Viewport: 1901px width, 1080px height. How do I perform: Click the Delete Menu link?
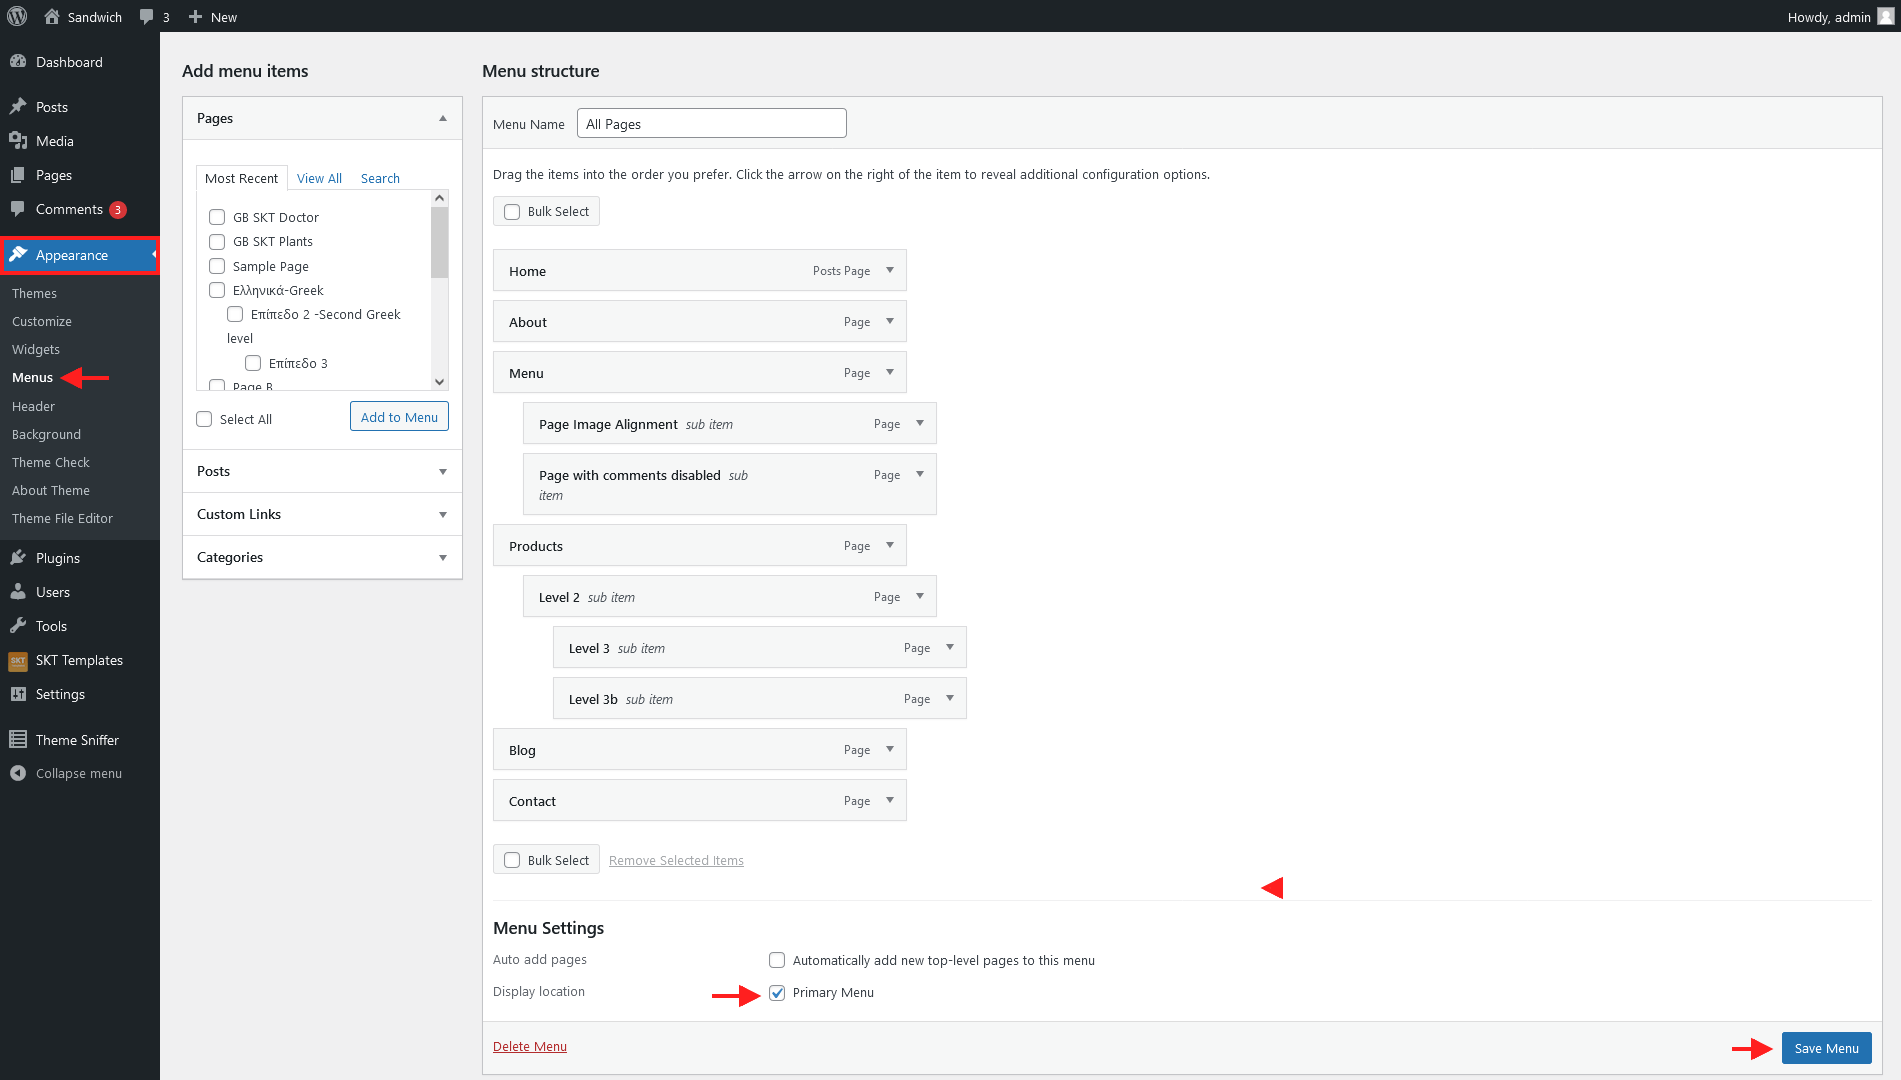coord(530,1046)
